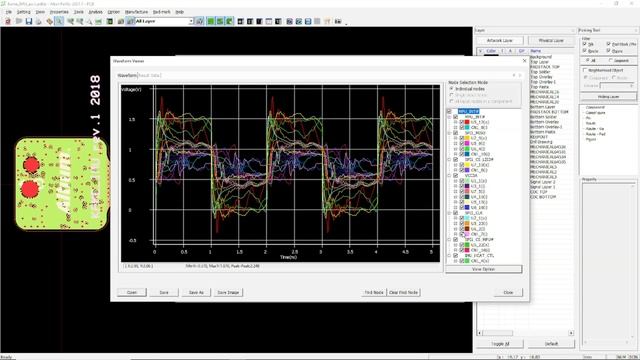This screenshot has height=360, width=640.
Task: Open the Manufacture menu
Action: [136, 12]
